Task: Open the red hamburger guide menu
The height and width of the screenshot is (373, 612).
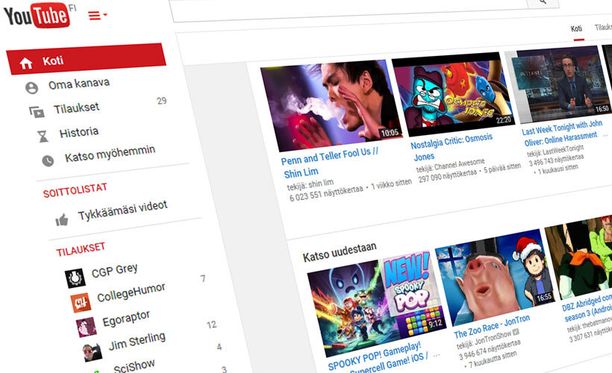Action: [97, 15]
